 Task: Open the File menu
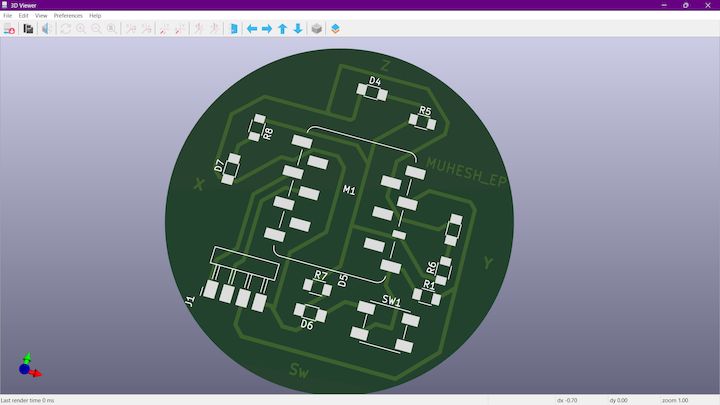(8, 16)
